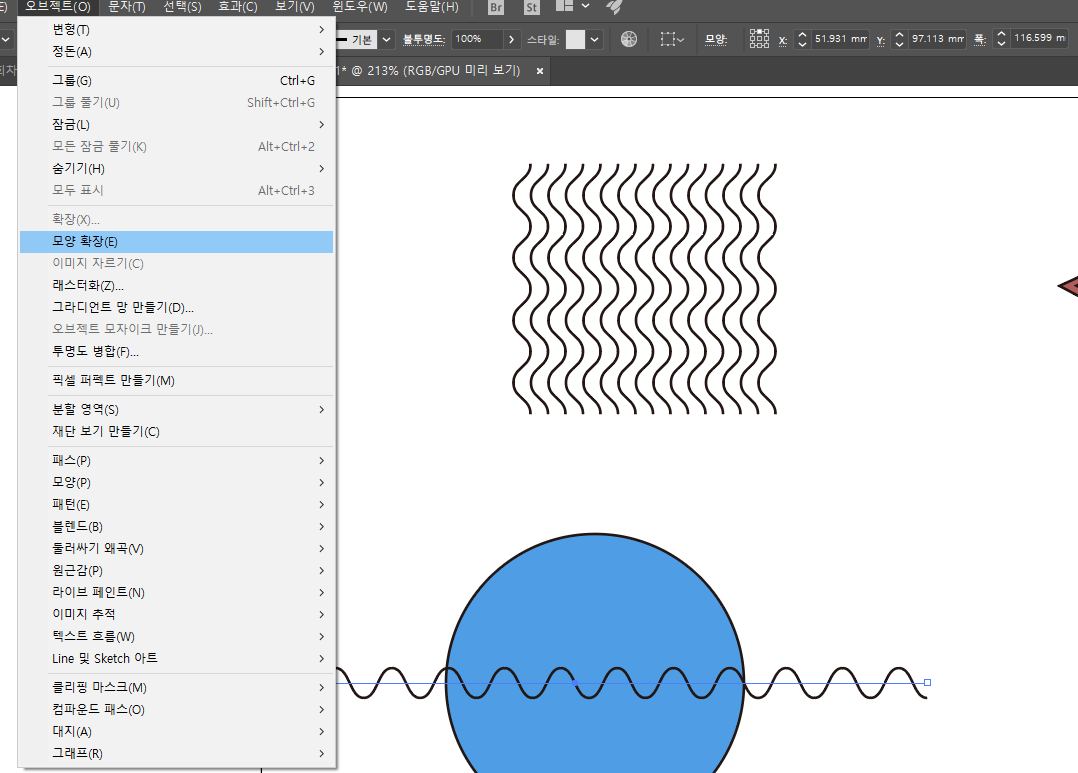Click the X: position label link
The width and height of the screenshot is (1078, 773).
(783, 41)
